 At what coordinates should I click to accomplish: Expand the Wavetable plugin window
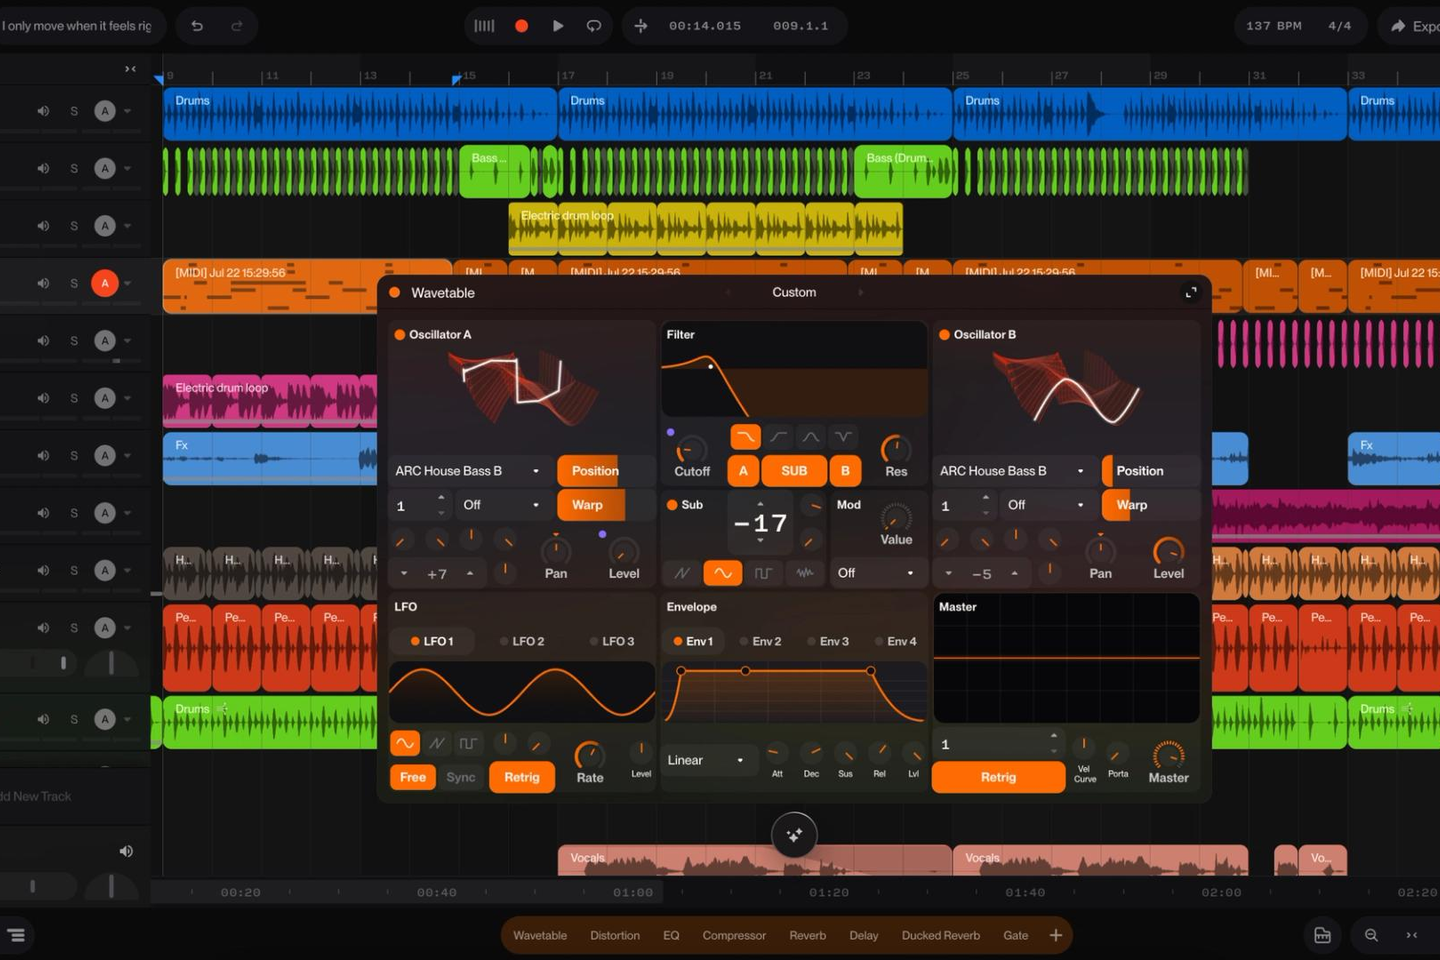click(x=1190, y=292)
